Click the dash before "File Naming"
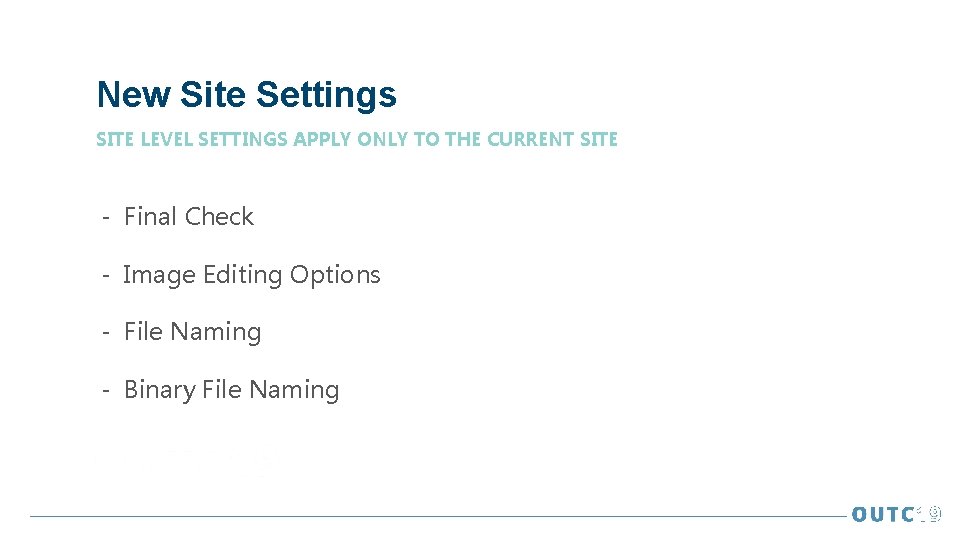This screenshot has height=540, width=960. pos(105,332)
